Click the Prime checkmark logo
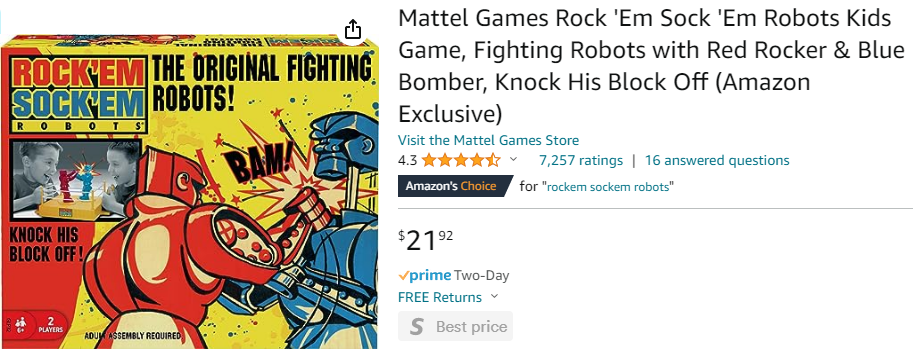 click(x=424, y=275)
